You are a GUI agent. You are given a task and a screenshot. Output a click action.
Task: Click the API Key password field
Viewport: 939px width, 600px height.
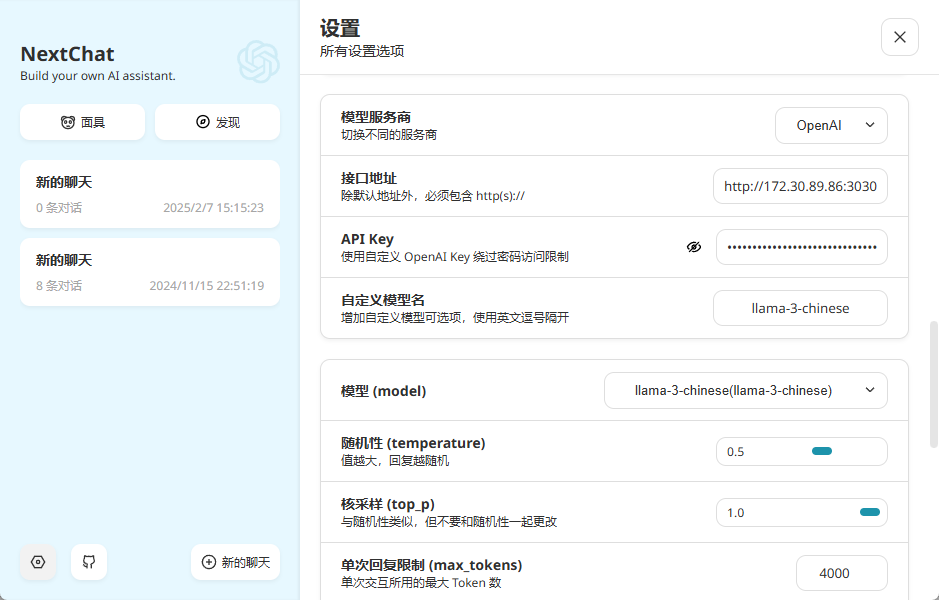click(x=801, y=247)
